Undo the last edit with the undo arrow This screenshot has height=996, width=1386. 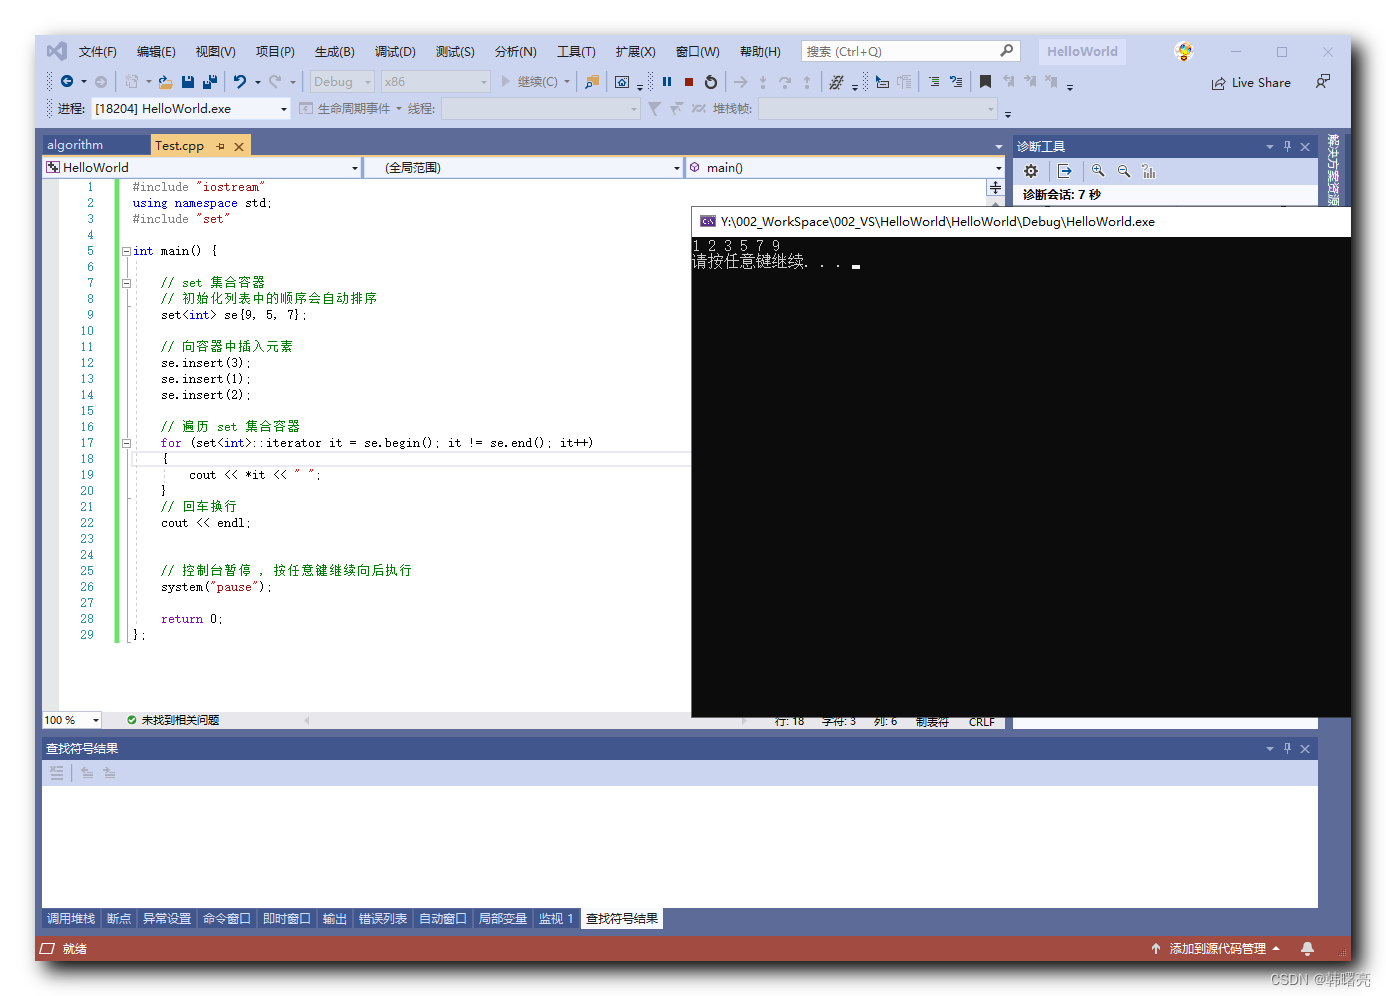tap(240, 82)
